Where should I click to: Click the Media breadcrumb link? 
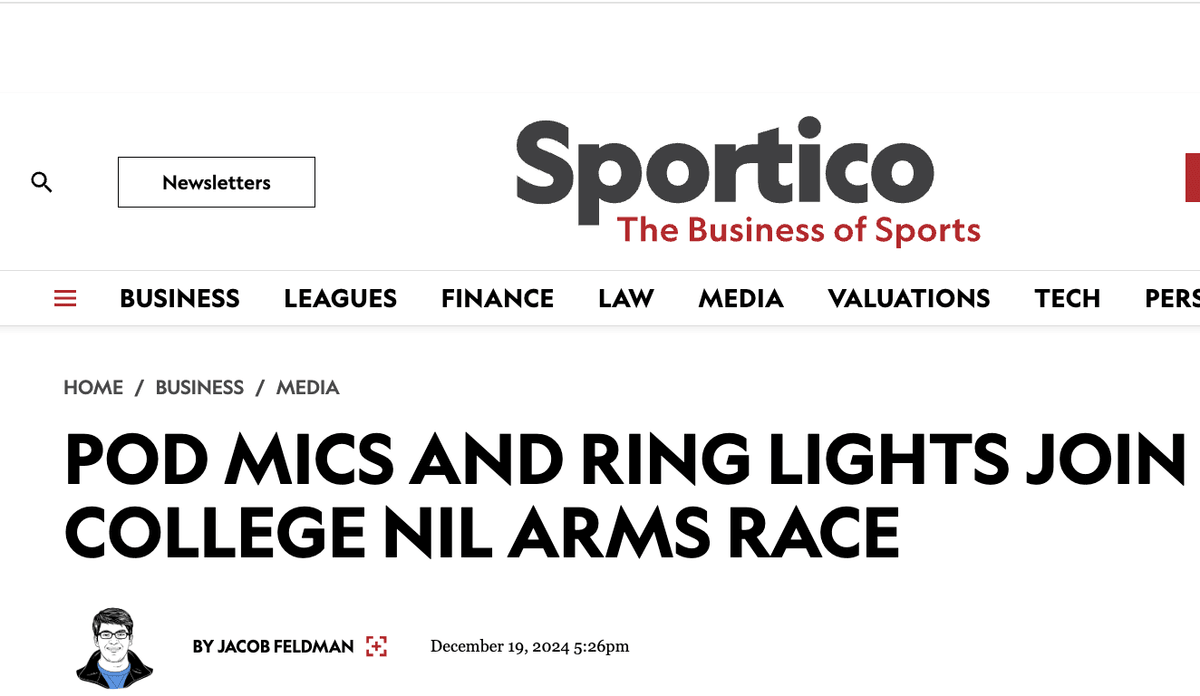(308, 387)
